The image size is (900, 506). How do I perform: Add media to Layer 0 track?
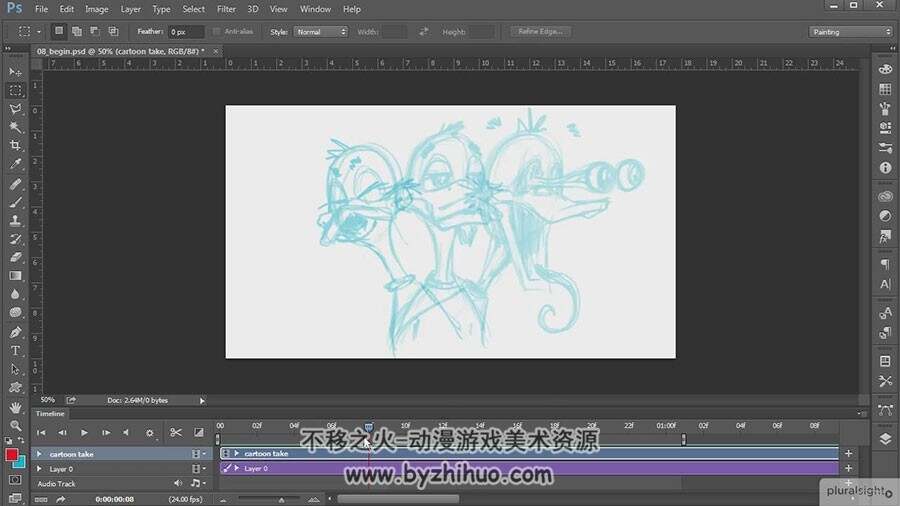pos(848,468)
